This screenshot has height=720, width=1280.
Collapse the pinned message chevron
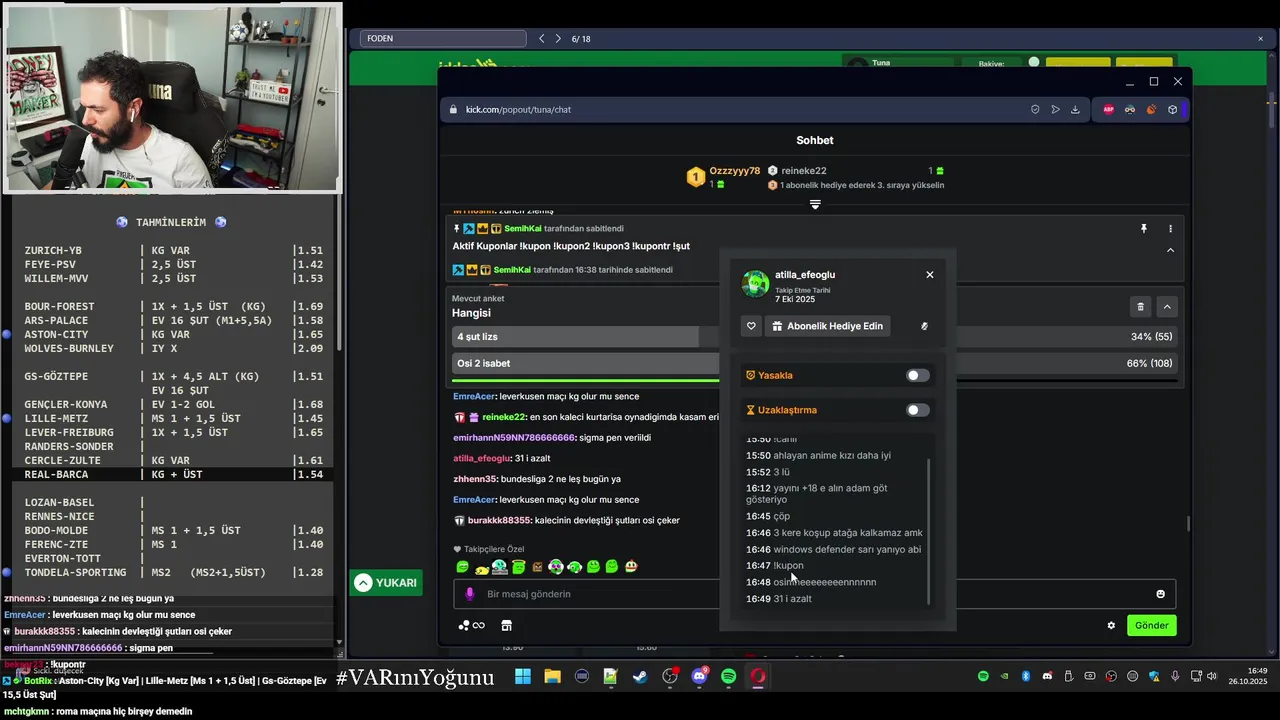[1170, 250]
